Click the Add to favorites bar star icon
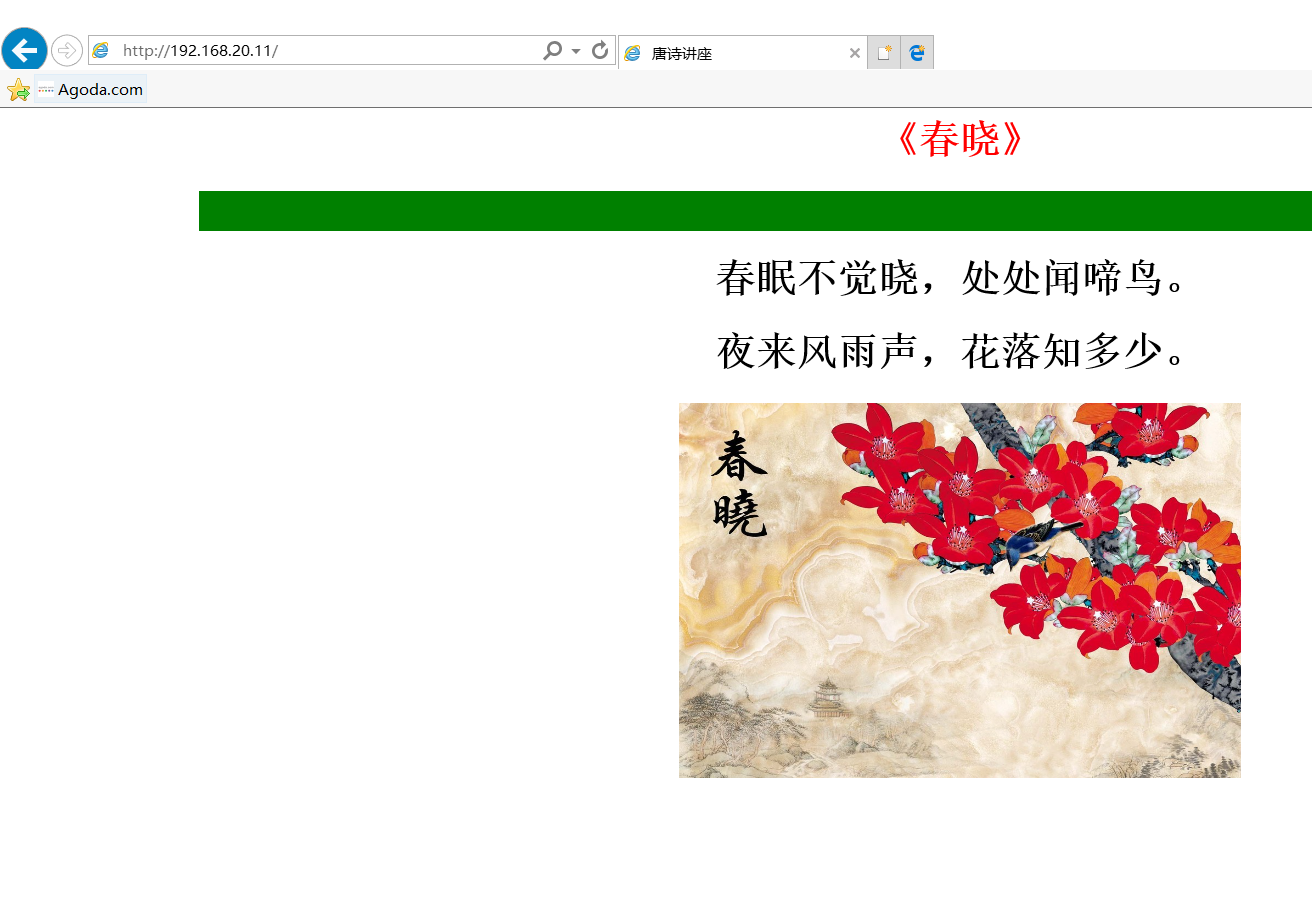1312x915 pixels. 18,90
